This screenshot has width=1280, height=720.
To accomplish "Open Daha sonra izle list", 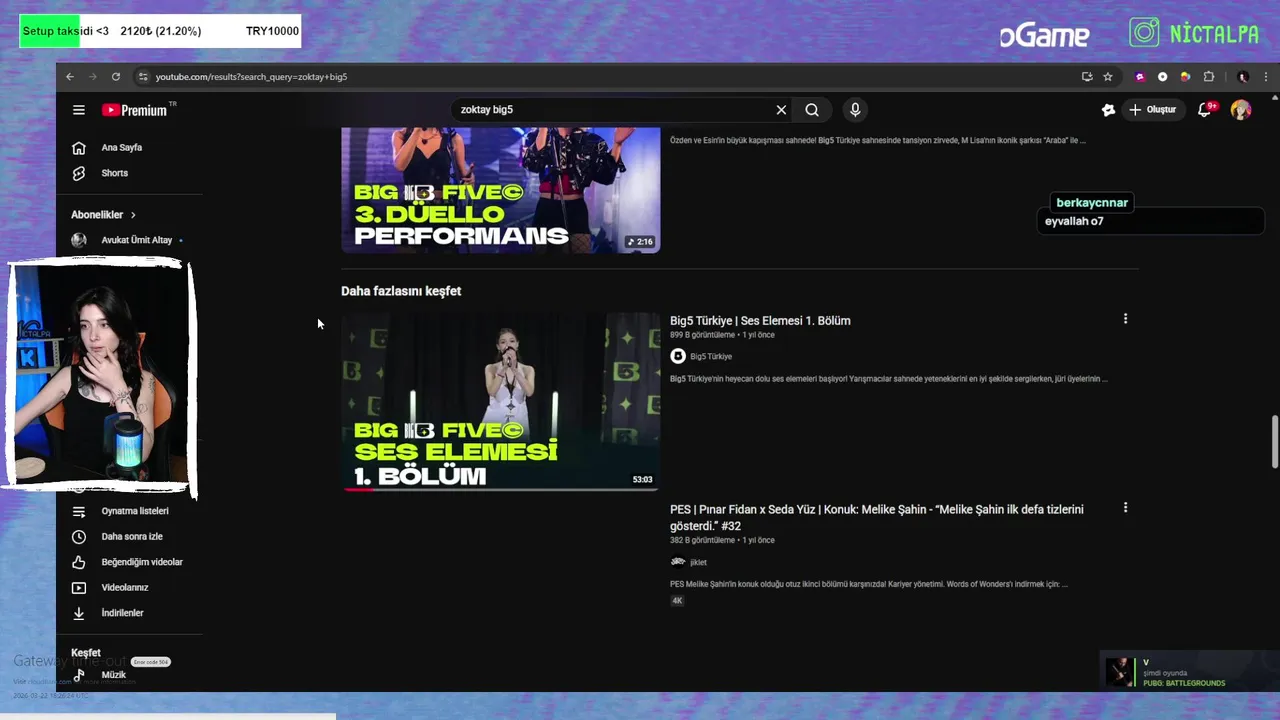I will pos(130,537).
